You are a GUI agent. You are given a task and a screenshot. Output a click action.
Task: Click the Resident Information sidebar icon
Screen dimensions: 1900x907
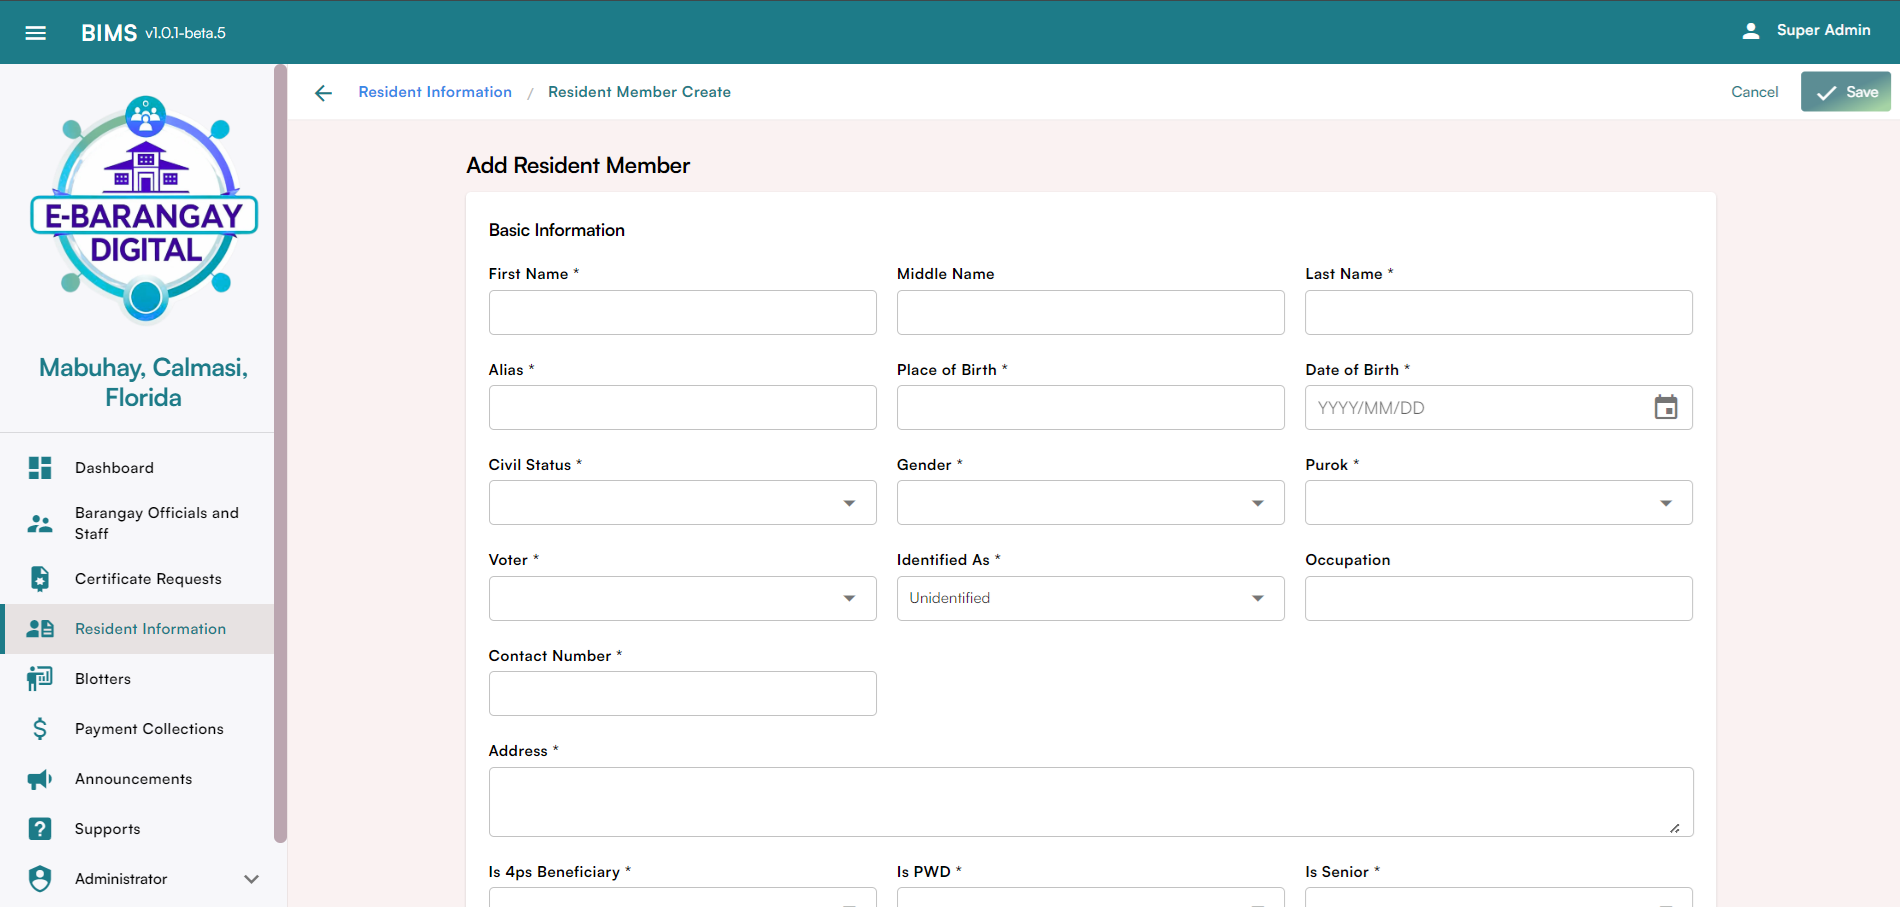click(40, 629)
